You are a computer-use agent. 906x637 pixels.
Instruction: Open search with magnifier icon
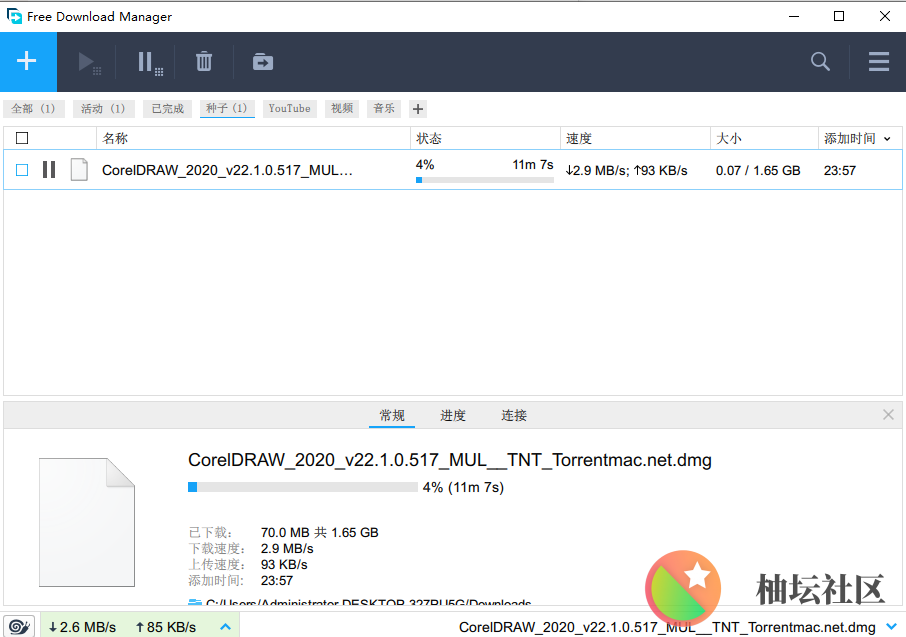coord(820,61)
